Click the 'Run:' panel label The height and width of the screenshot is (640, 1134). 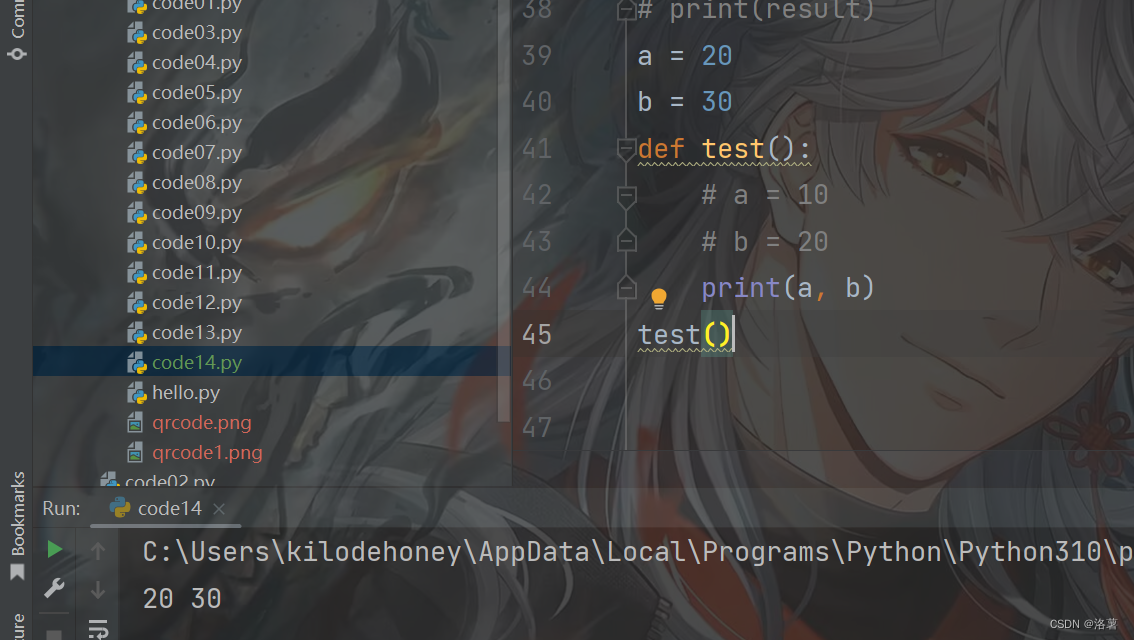(61, 508)
